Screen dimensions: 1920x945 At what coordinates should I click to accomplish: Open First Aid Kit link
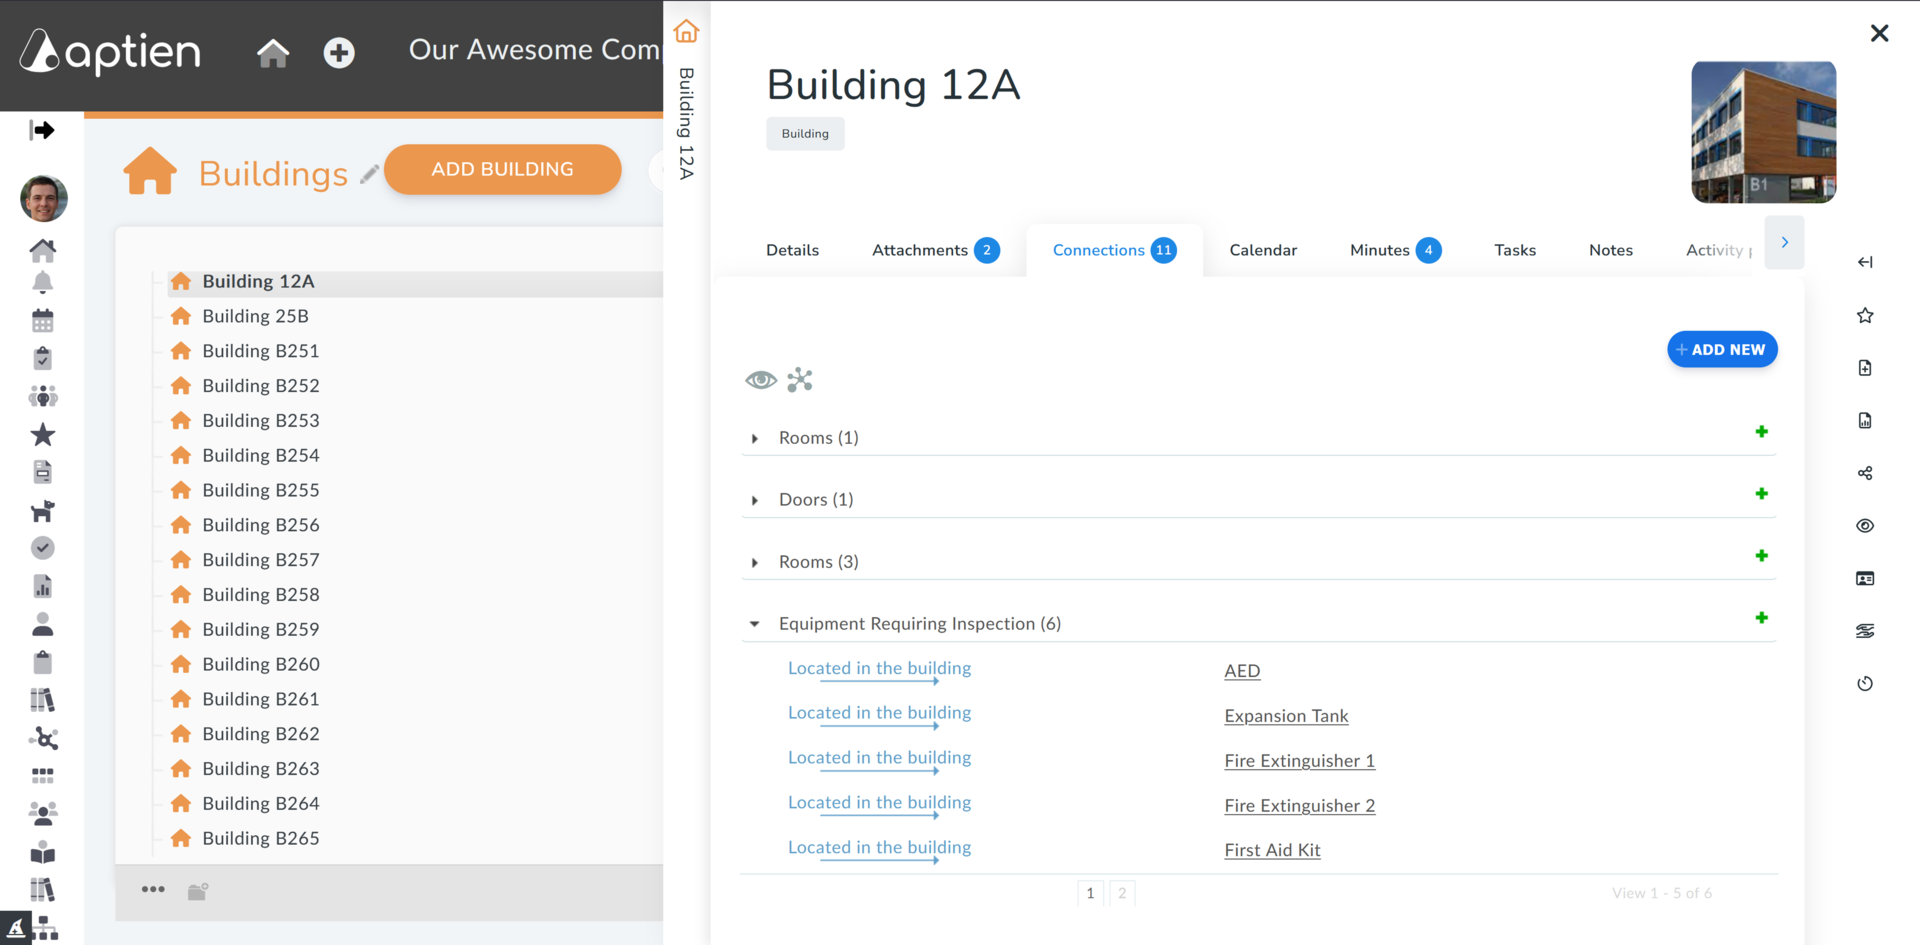pos(1272,850)
